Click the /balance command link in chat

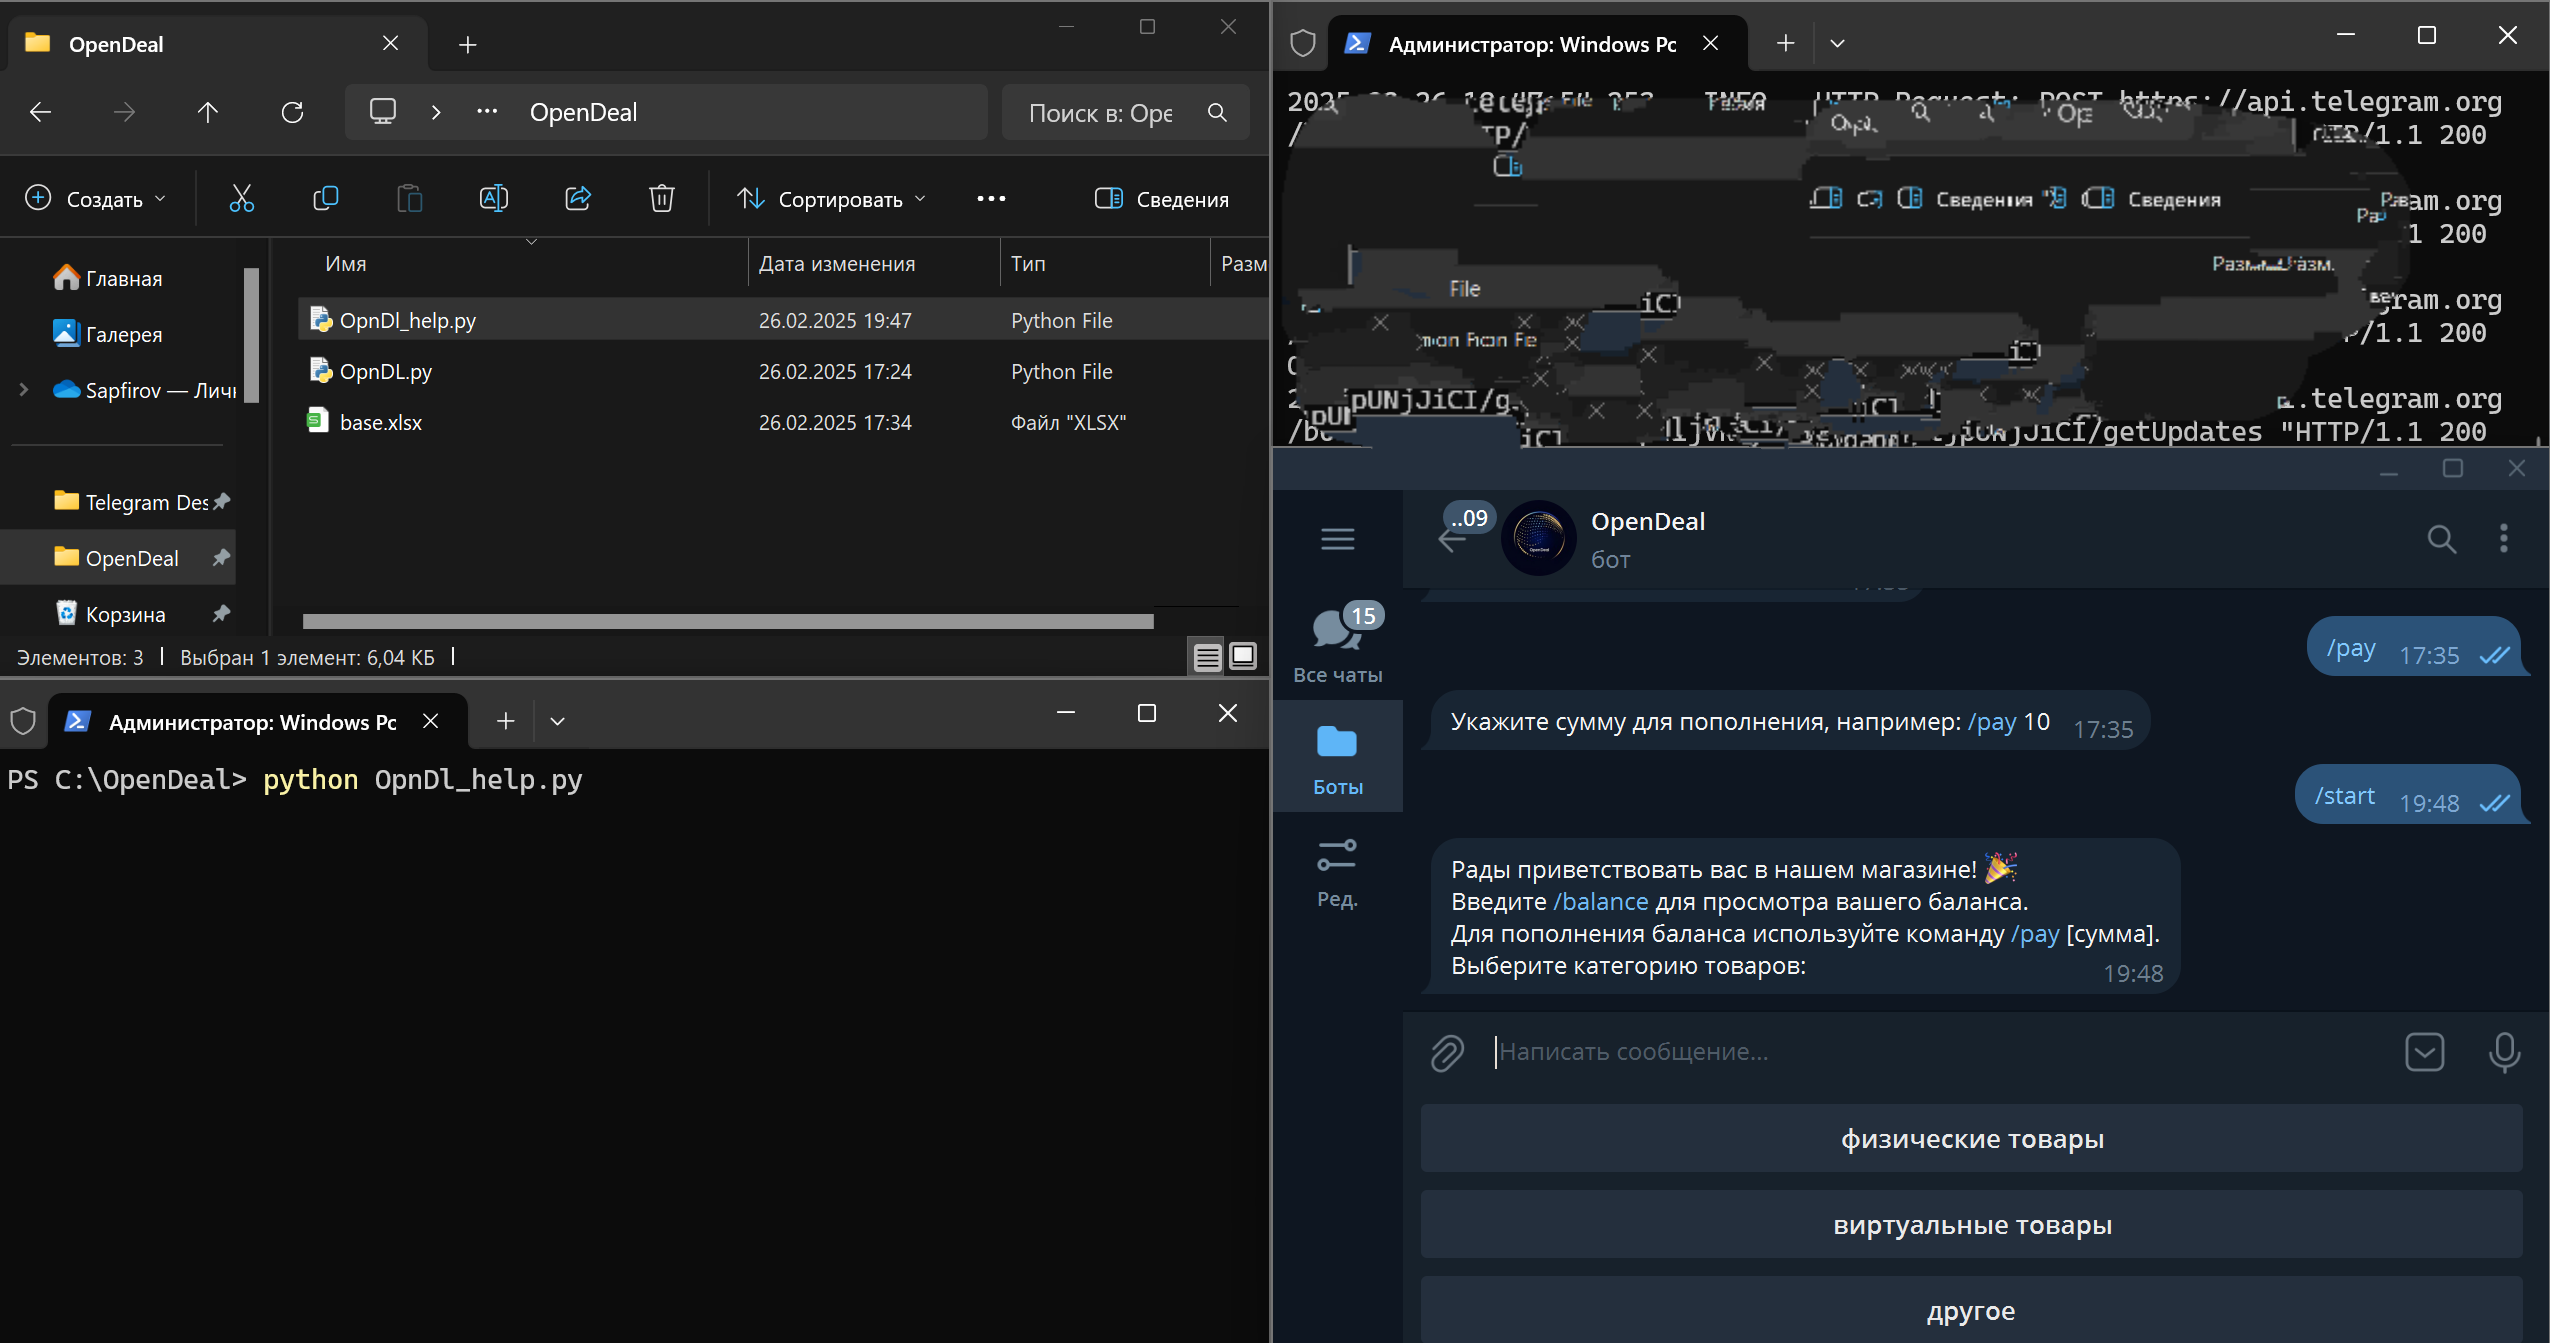(x=1600, y=901)
